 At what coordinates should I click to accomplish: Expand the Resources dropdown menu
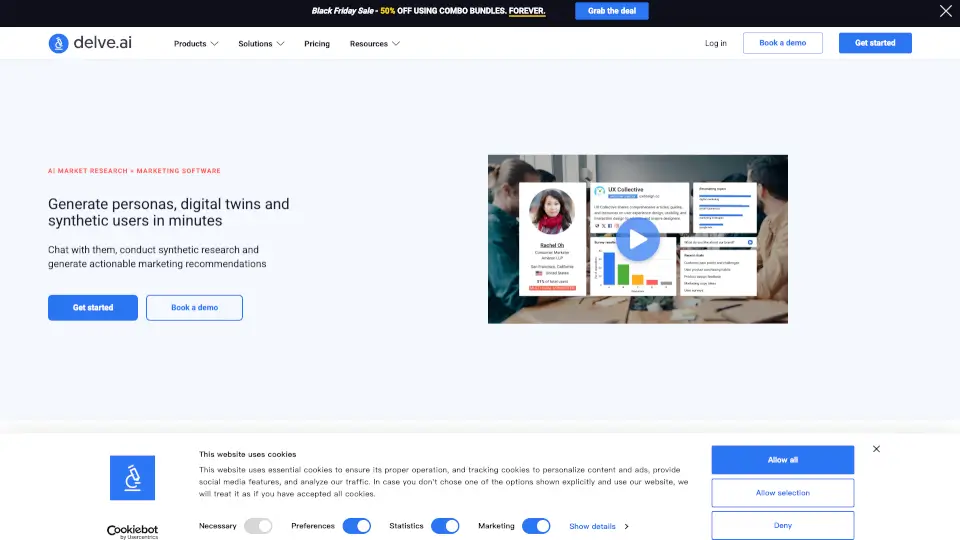pos(375,44)
